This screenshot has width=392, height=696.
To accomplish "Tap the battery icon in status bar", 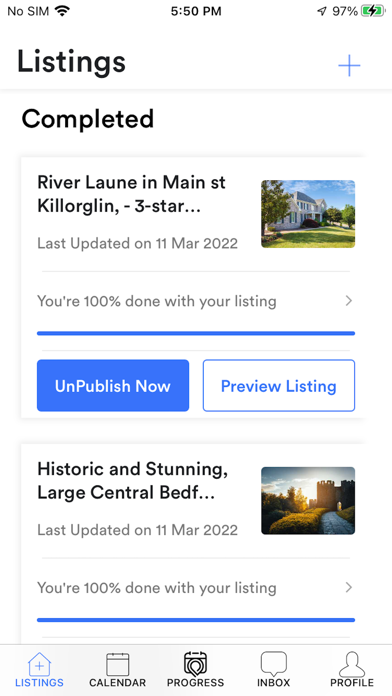I will pos(373,12).
